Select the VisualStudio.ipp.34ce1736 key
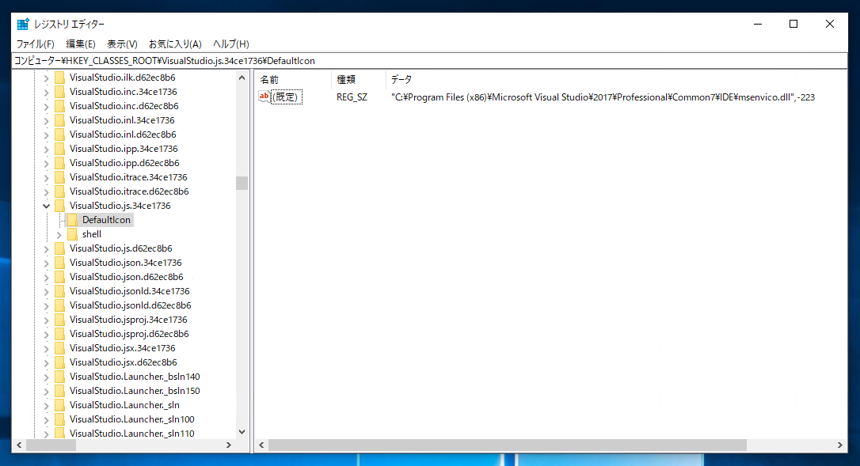This screenshot has width=860, height=466. (123, 149)
